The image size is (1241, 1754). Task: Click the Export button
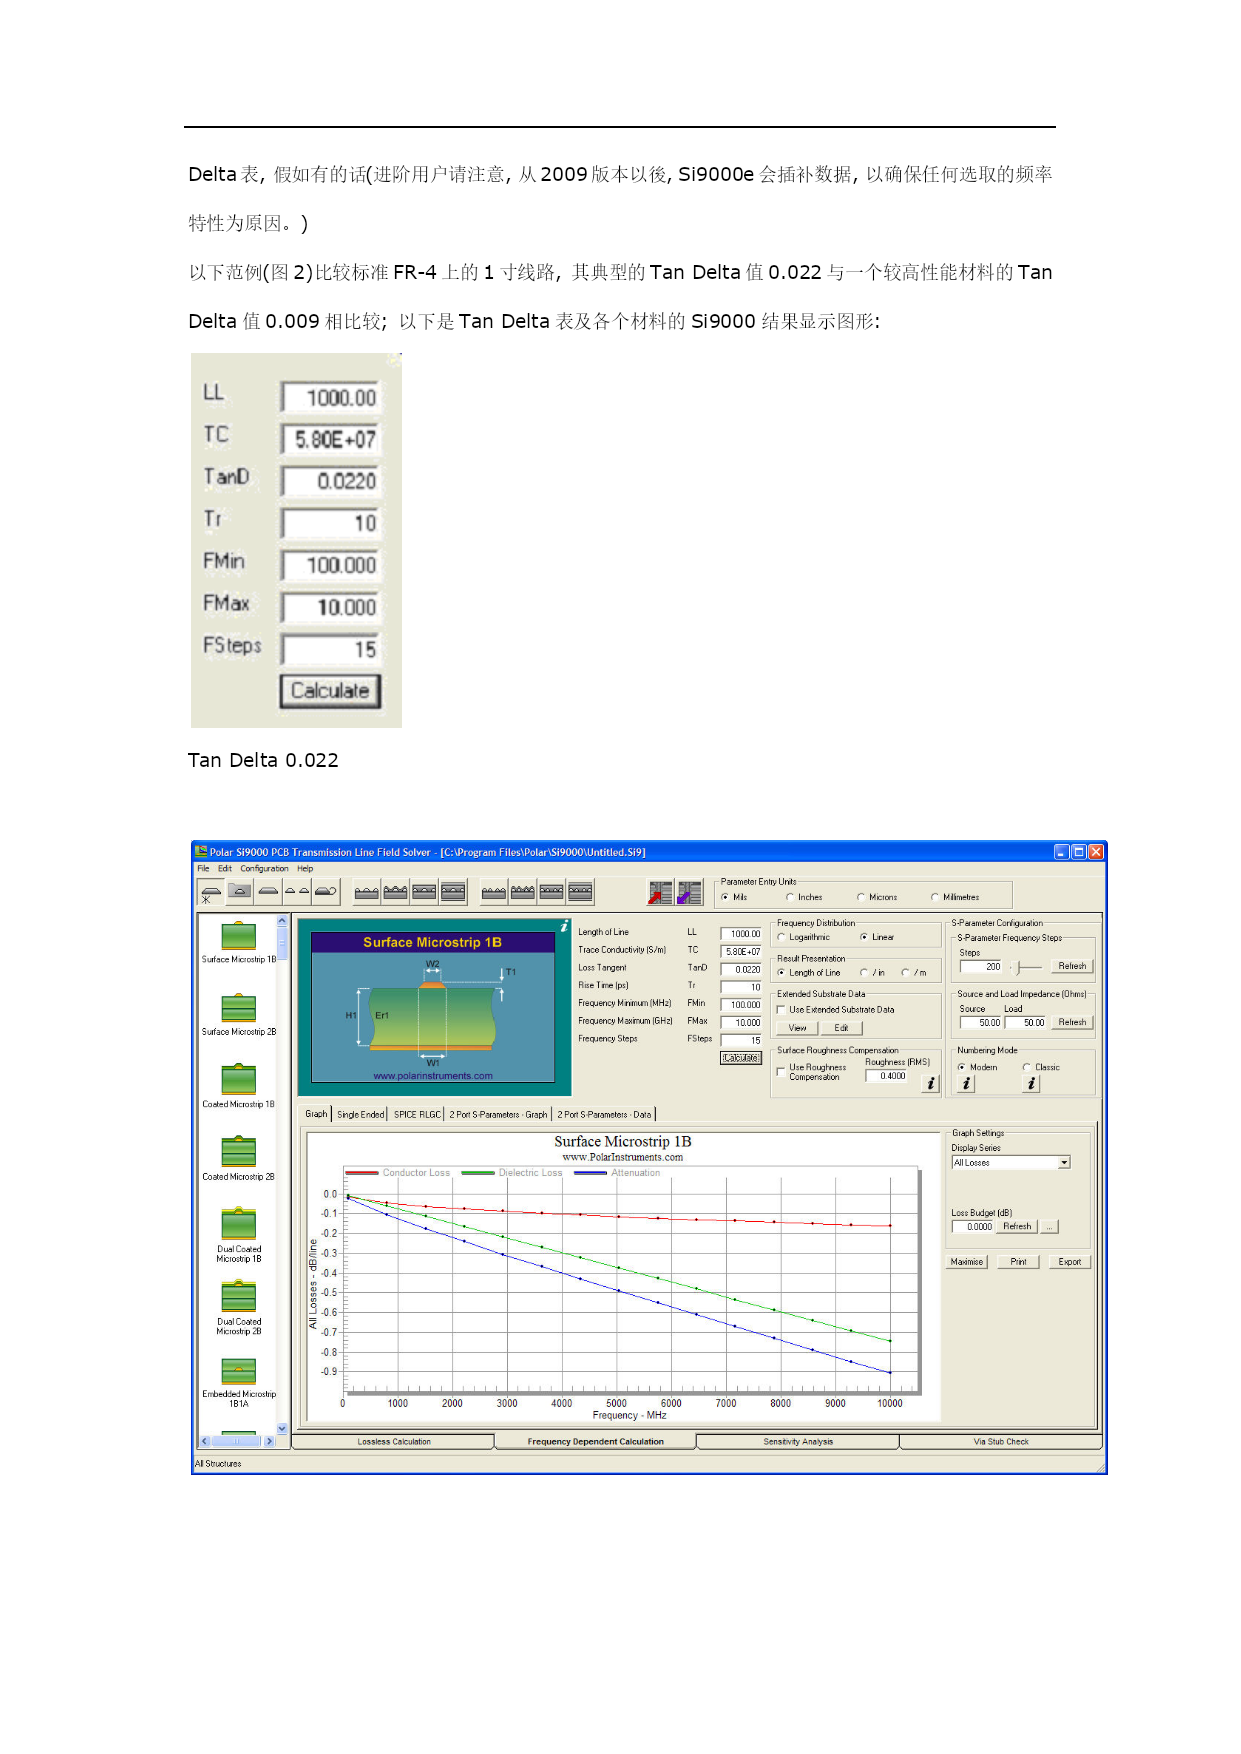(1069, 1262)
